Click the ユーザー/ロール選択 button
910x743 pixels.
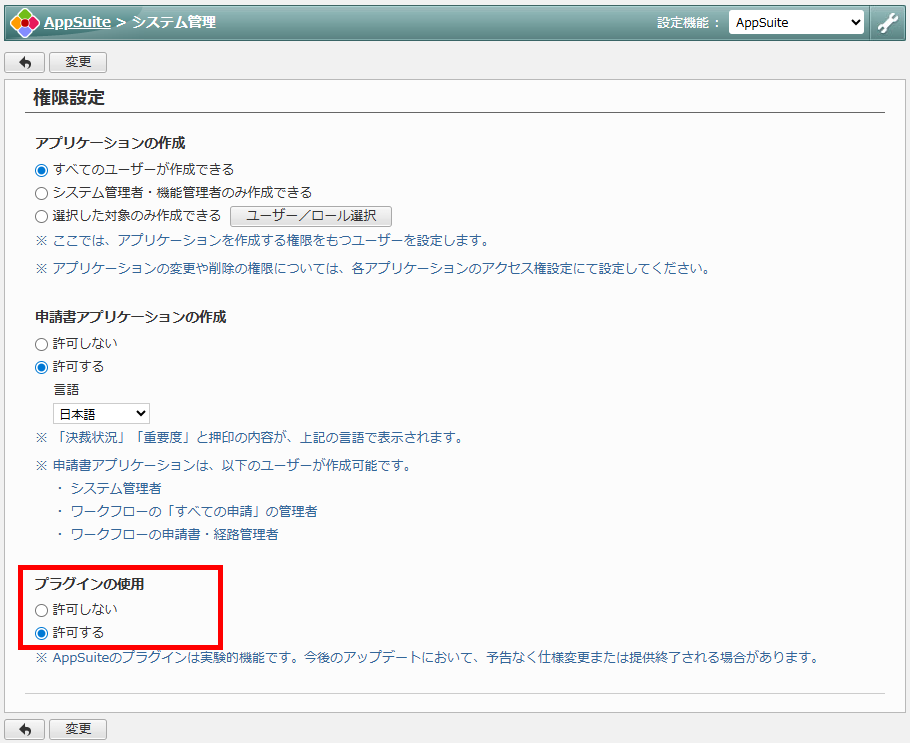(311, 216)
